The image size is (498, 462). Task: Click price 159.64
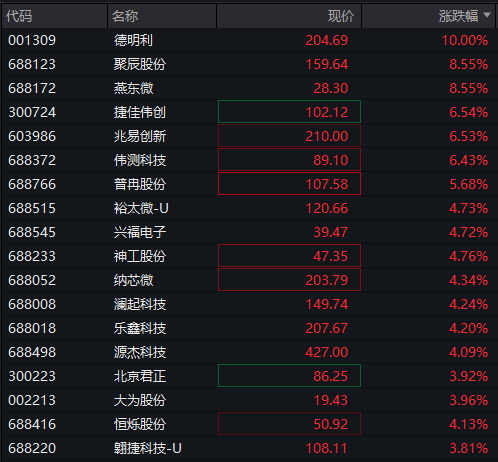pyautogui.click(x=327, y=64)
